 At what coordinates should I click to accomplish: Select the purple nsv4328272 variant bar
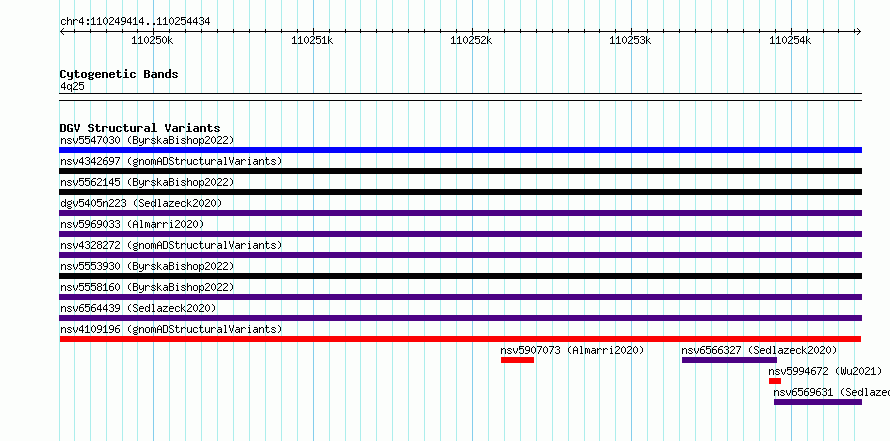click(x=460, y=255)
